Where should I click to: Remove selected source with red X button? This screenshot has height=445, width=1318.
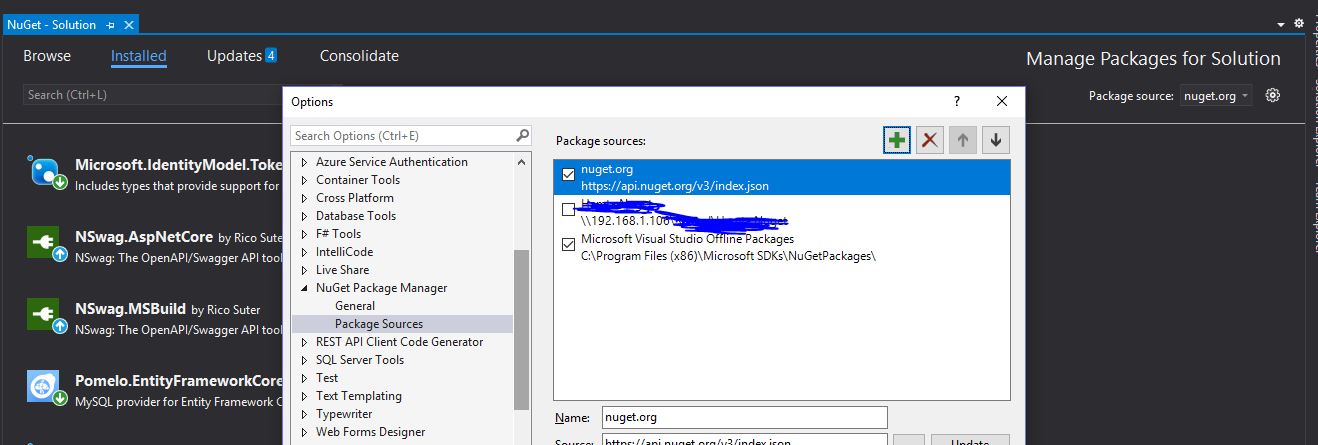(930, 141)
